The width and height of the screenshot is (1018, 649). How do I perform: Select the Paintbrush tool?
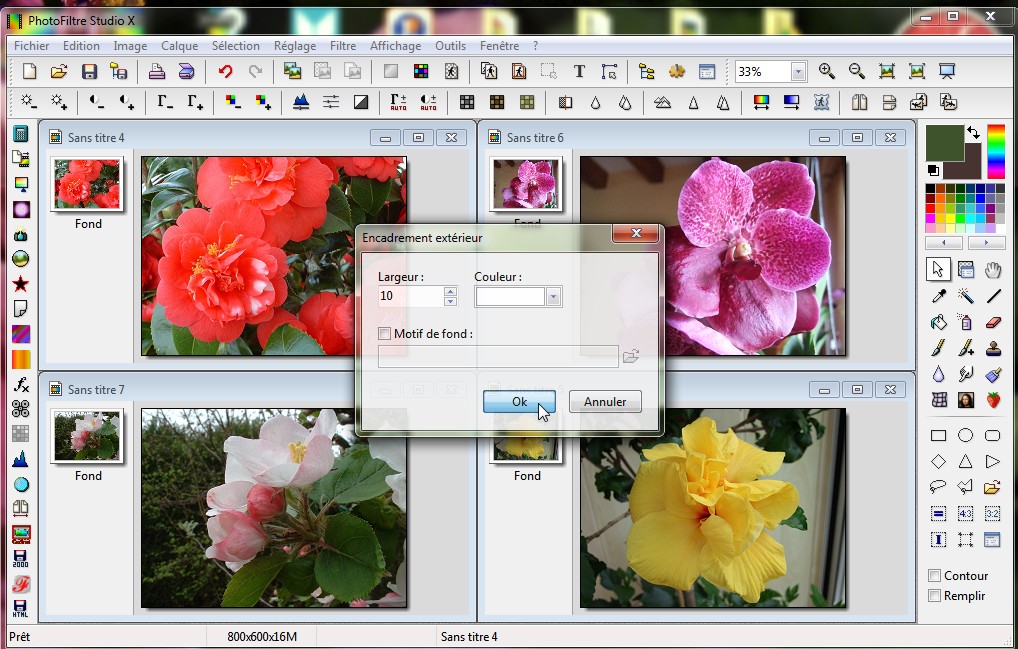pyautogui.click(x=939, y=349)
